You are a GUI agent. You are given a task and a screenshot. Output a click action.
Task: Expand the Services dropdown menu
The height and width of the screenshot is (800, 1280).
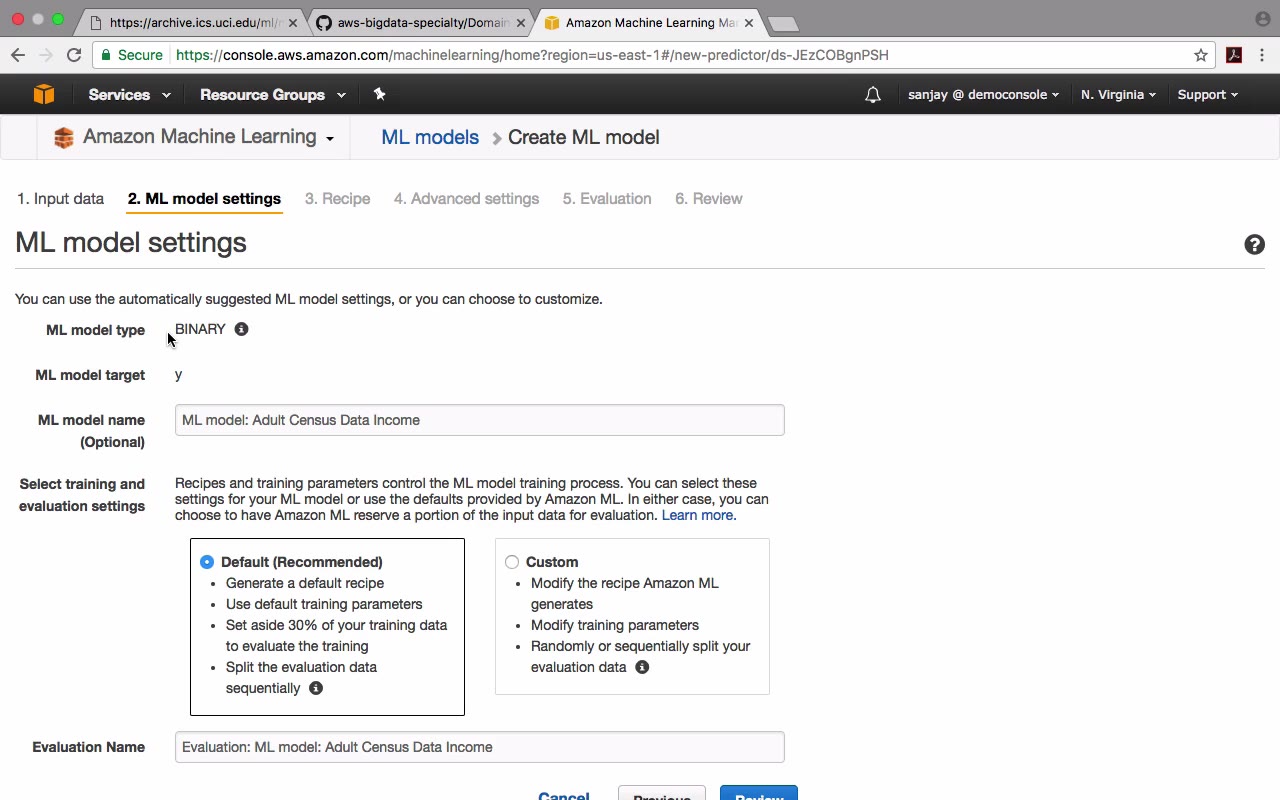(129, 95)
